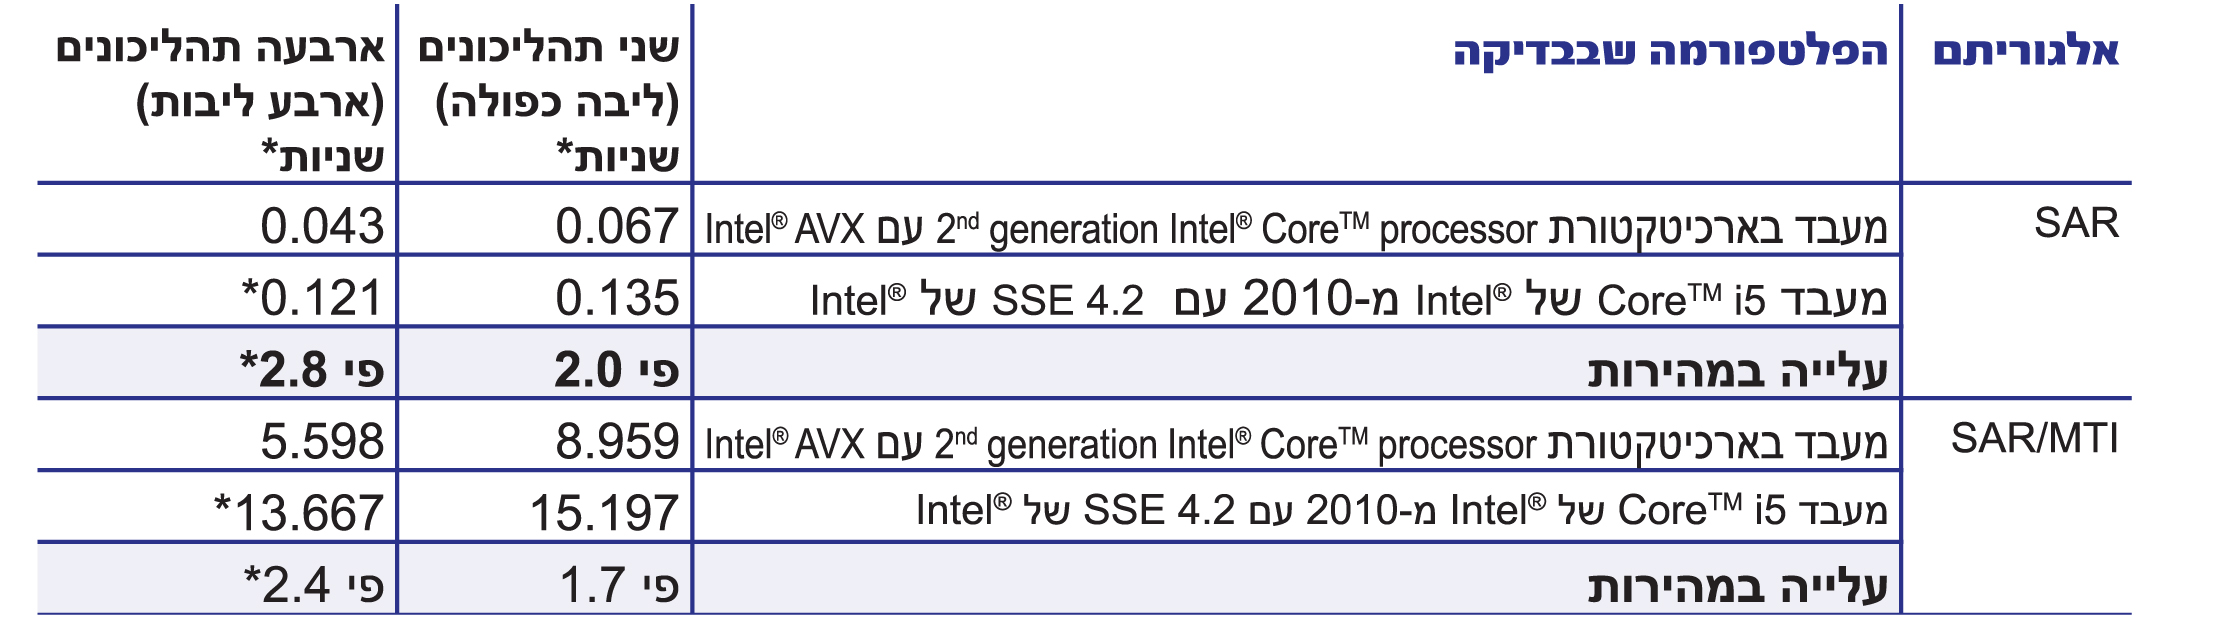Select the 0.067 value cell
2214x631 pixels.
[x=617, y=226]
